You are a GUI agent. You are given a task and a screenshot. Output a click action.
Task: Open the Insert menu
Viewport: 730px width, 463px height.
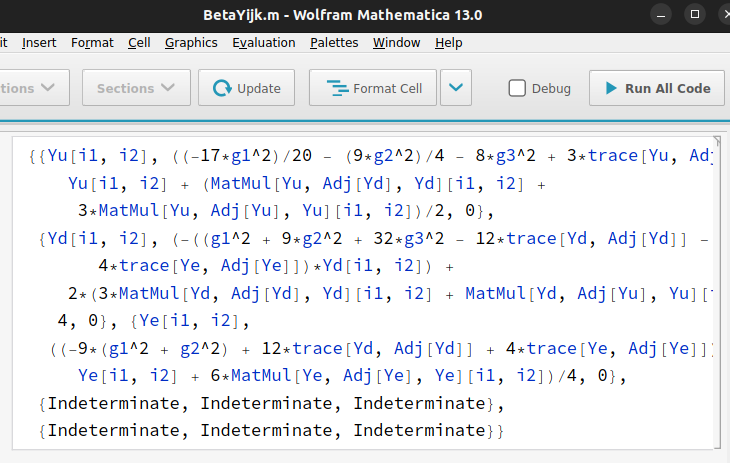click(39, 43)
